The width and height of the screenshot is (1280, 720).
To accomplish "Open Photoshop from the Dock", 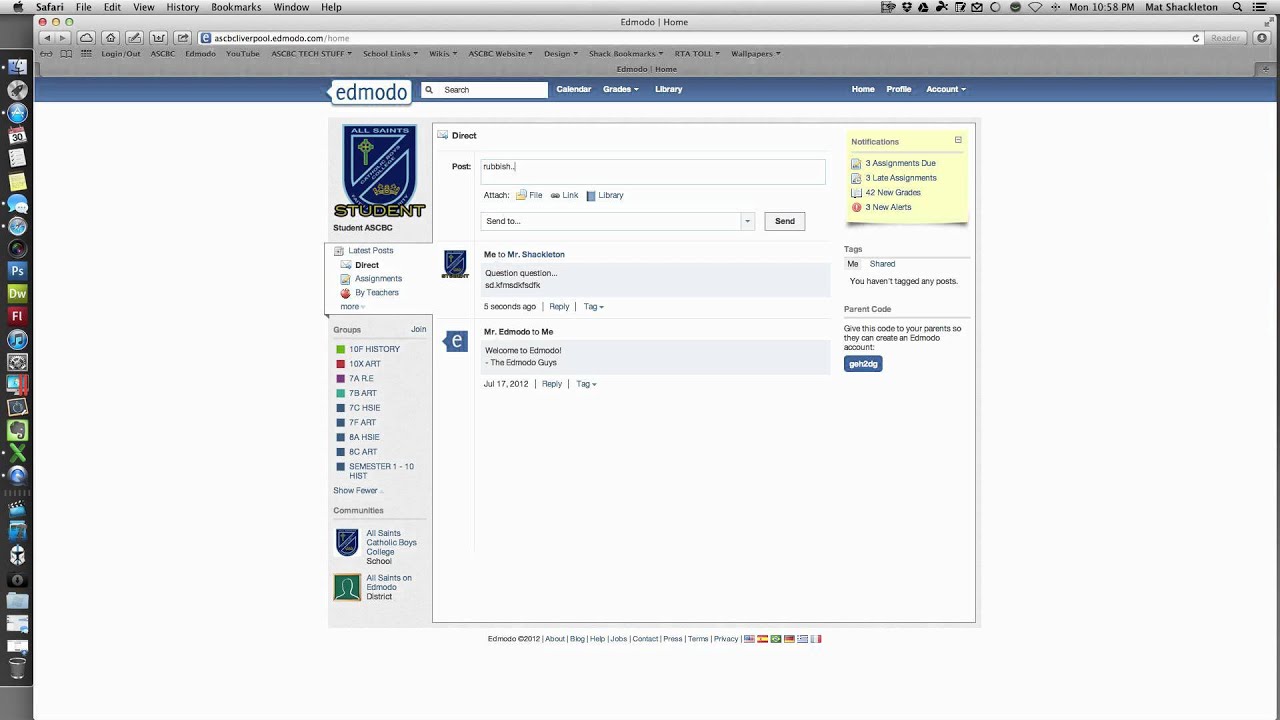I will pyautogui.click(x=17, y=270).
